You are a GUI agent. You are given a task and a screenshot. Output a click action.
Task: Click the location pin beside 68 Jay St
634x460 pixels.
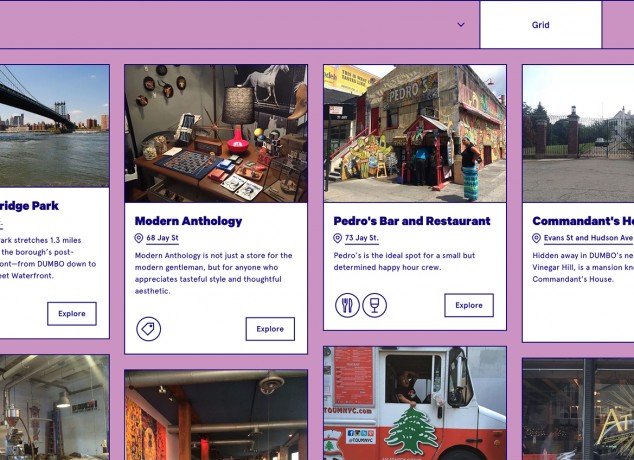(139, 238)
